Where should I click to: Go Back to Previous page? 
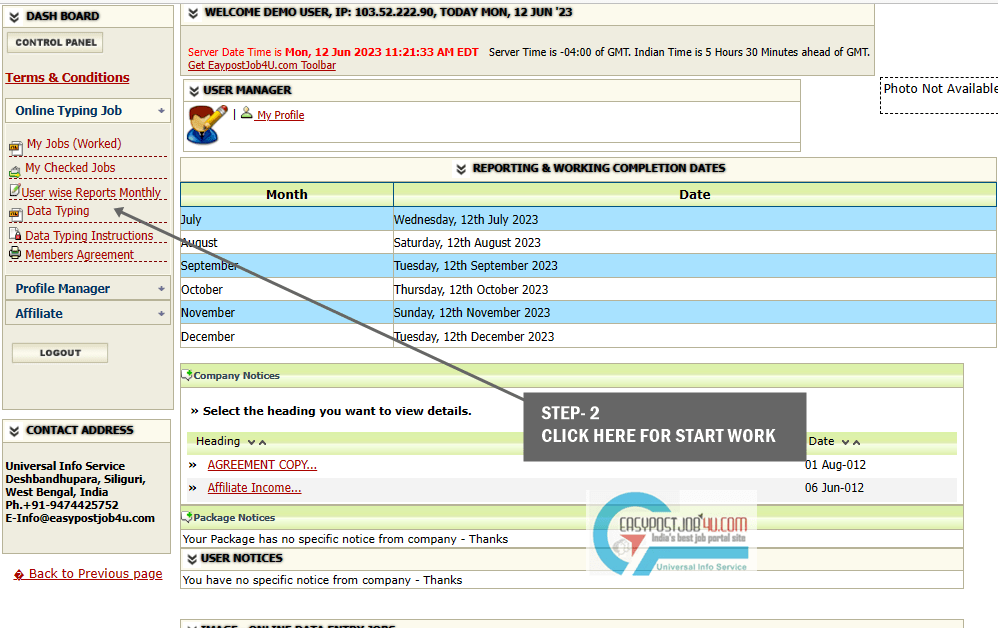[95, 574]
